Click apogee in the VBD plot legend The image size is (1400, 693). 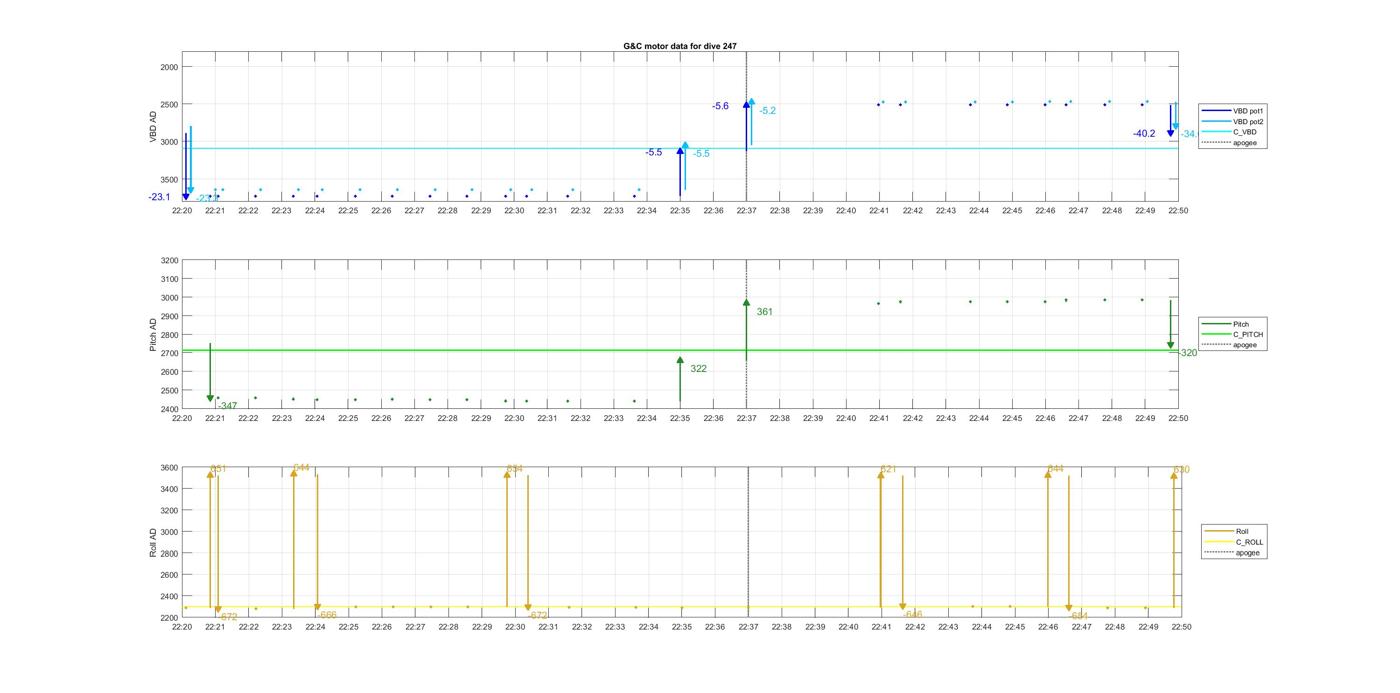(1229, 143)
